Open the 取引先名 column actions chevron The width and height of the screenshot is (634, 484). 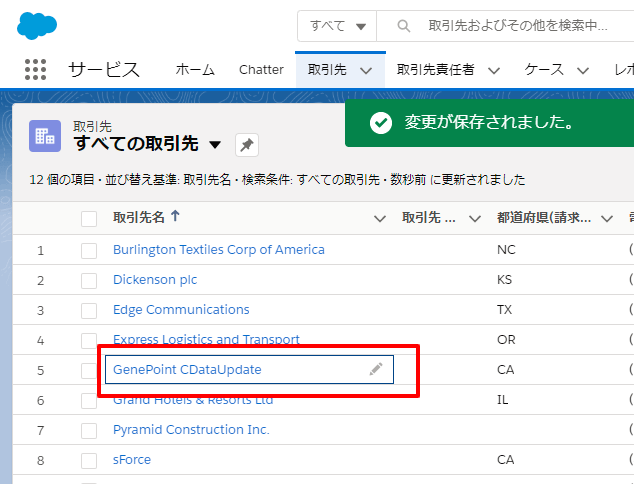[x=379, y=218]
